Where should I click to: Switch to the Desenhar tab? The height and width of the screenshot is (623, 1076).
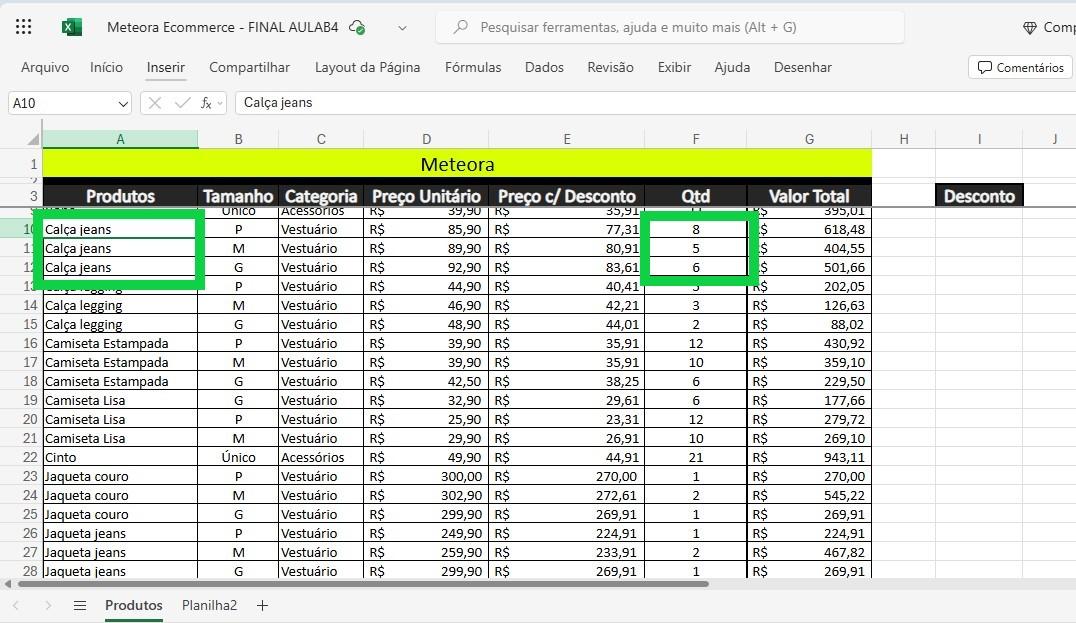802,67
